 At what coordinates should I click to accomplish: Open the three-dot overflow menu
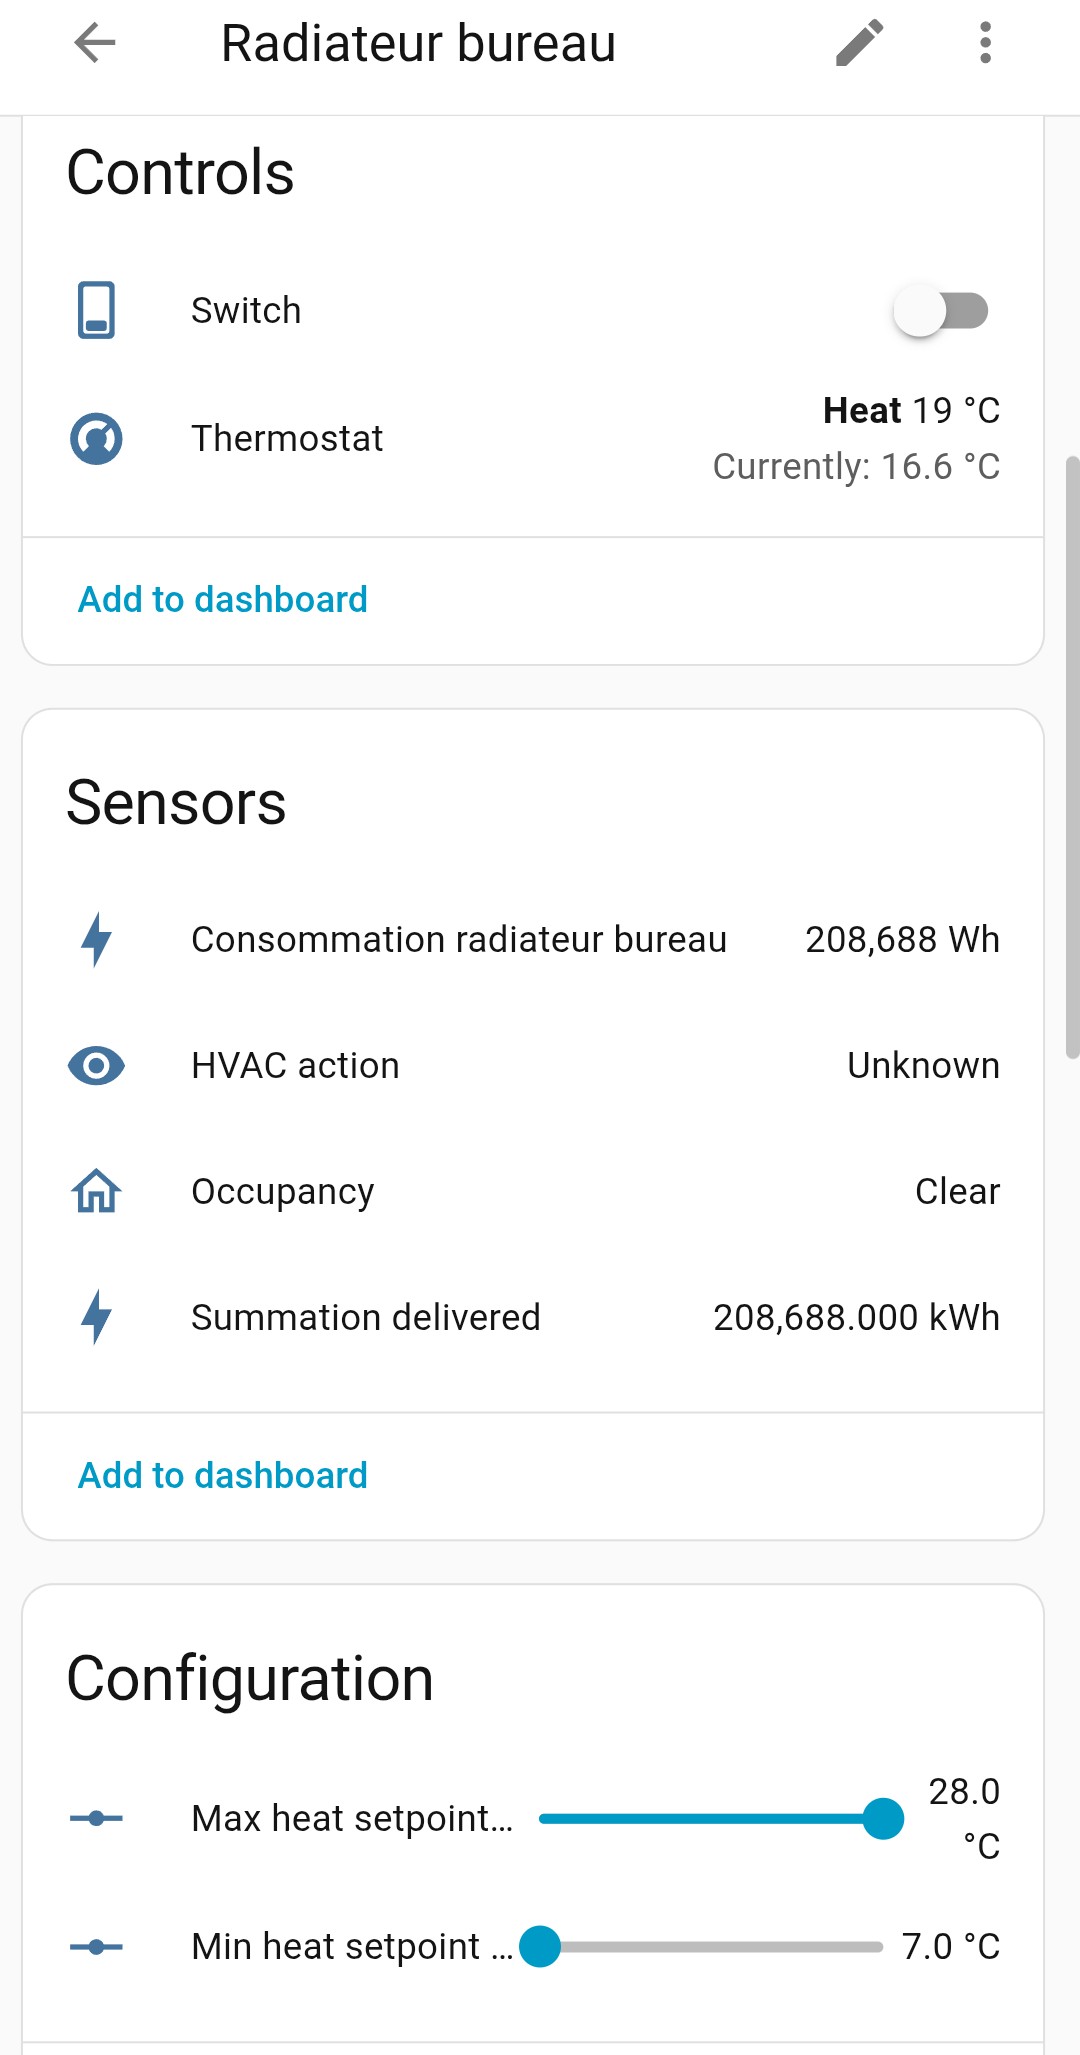(986, 43)
